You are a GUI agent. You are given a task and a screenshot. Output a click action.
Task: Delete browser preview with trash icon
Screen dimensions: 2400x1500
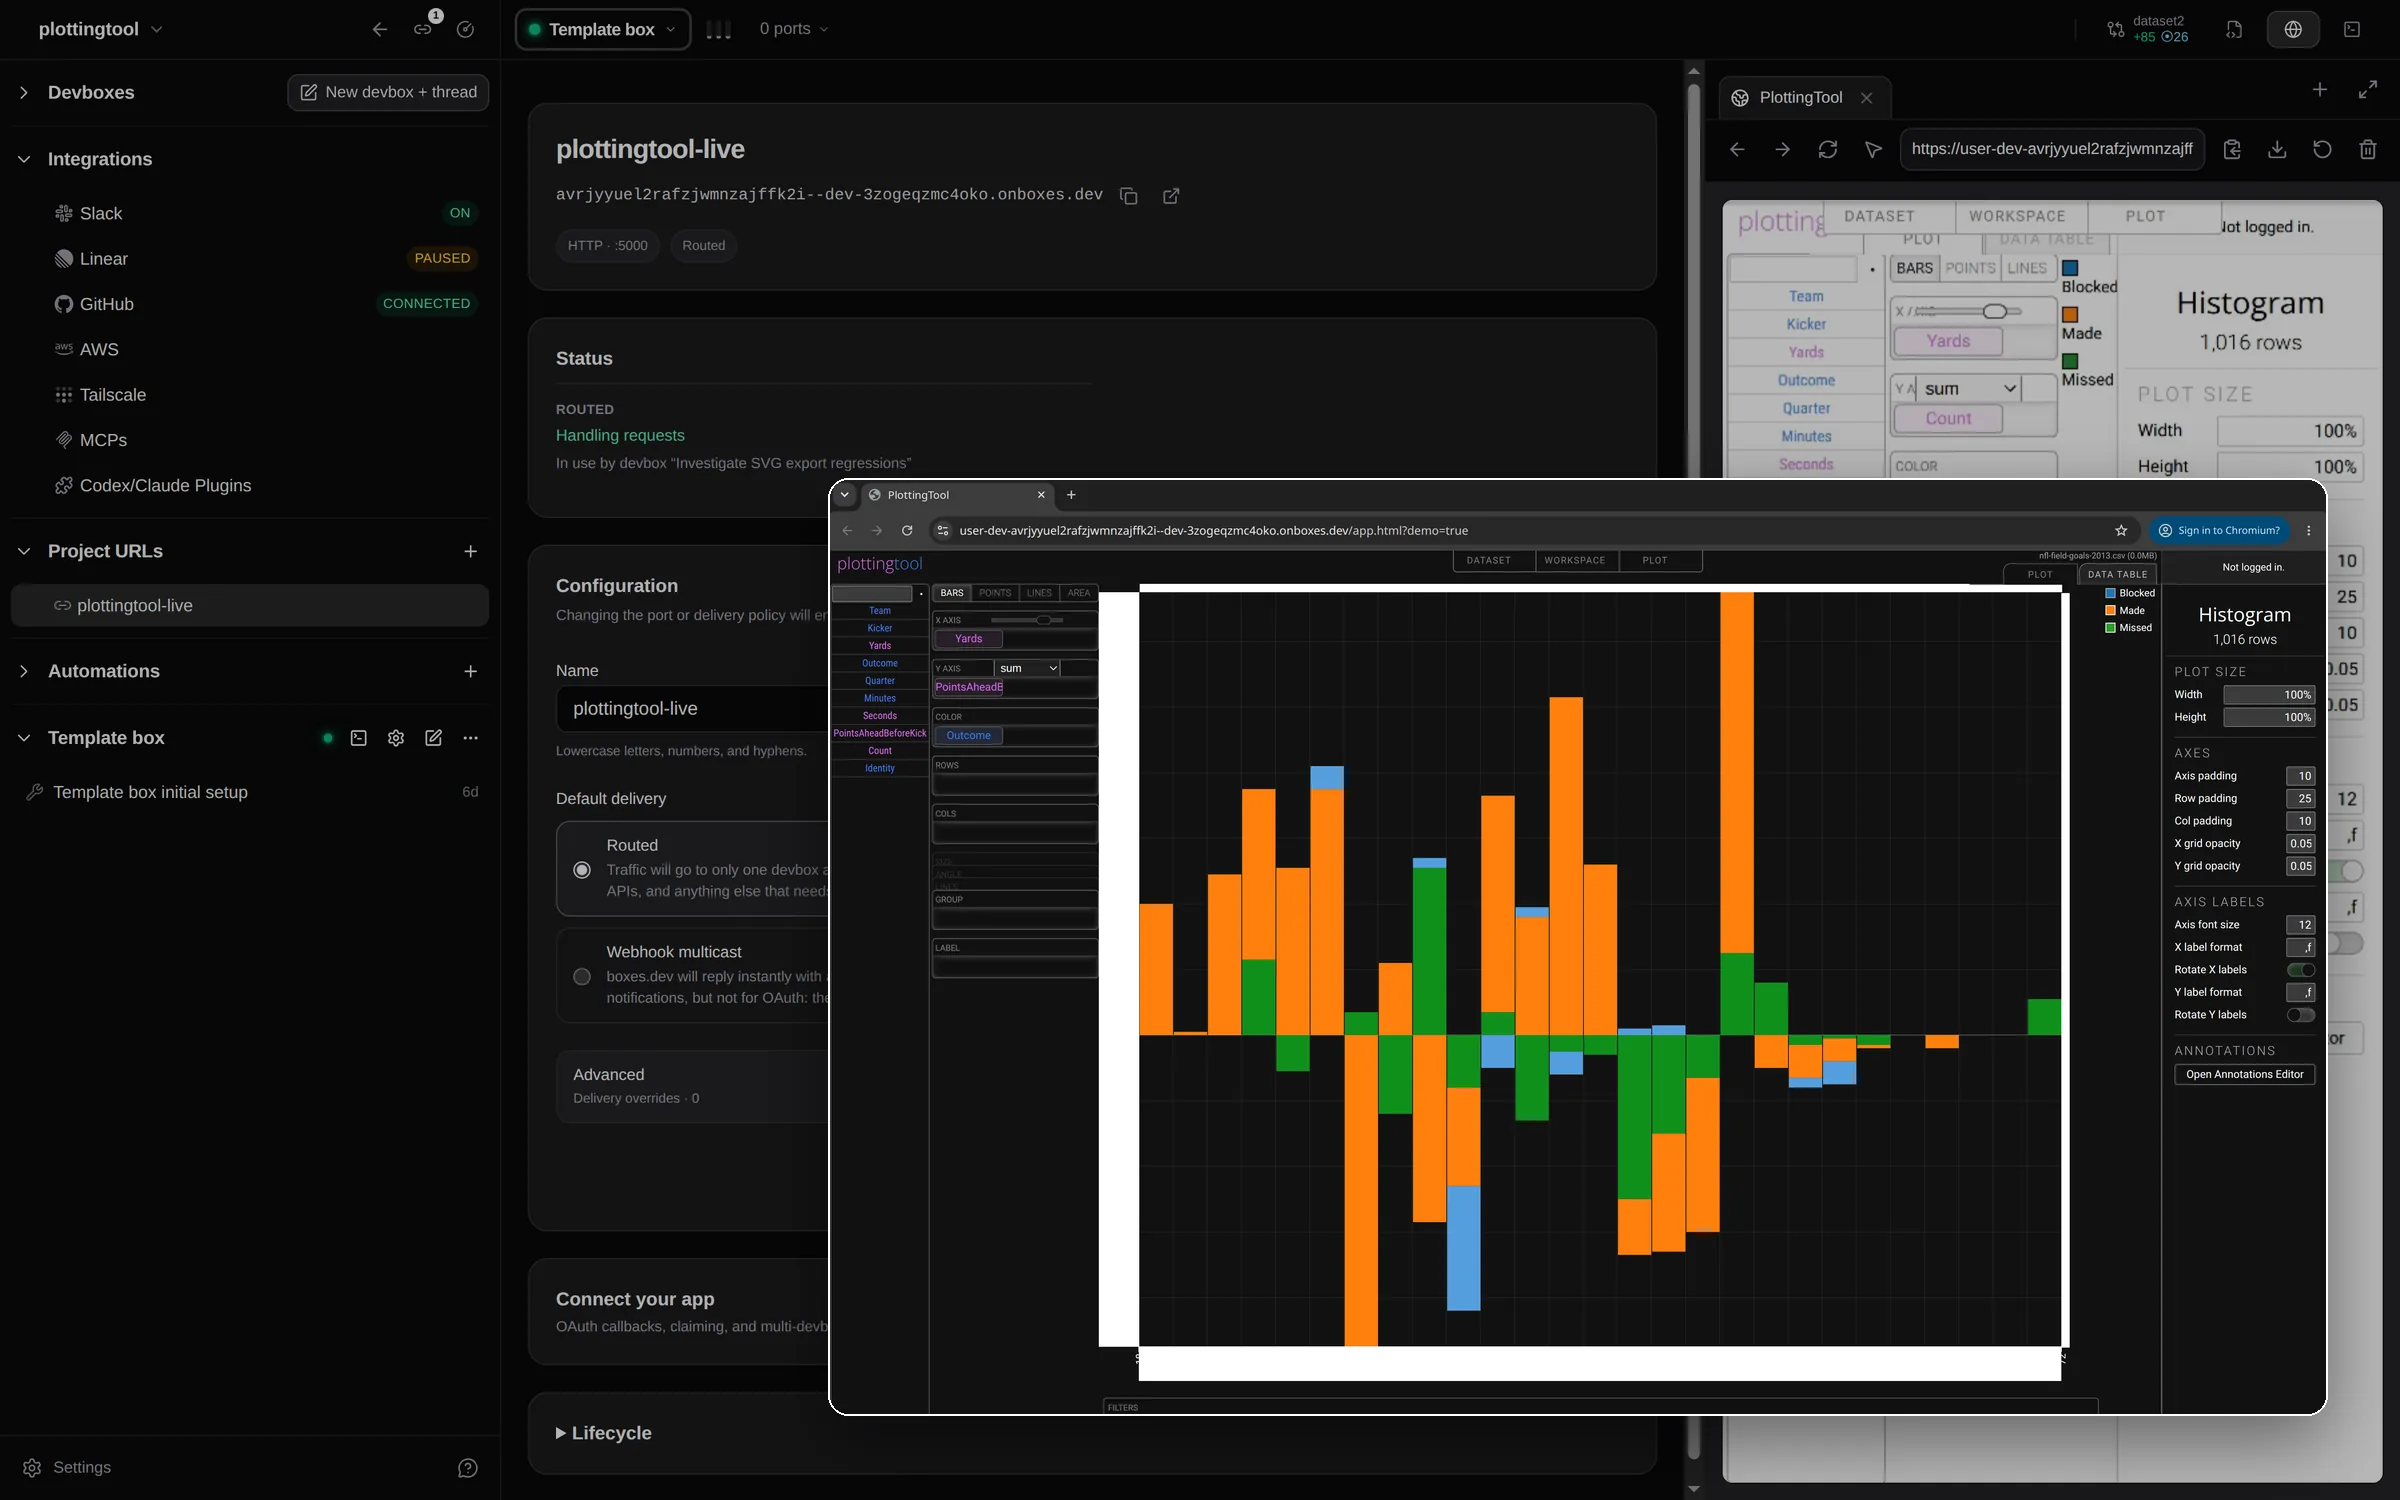(x=2367, y=149)
